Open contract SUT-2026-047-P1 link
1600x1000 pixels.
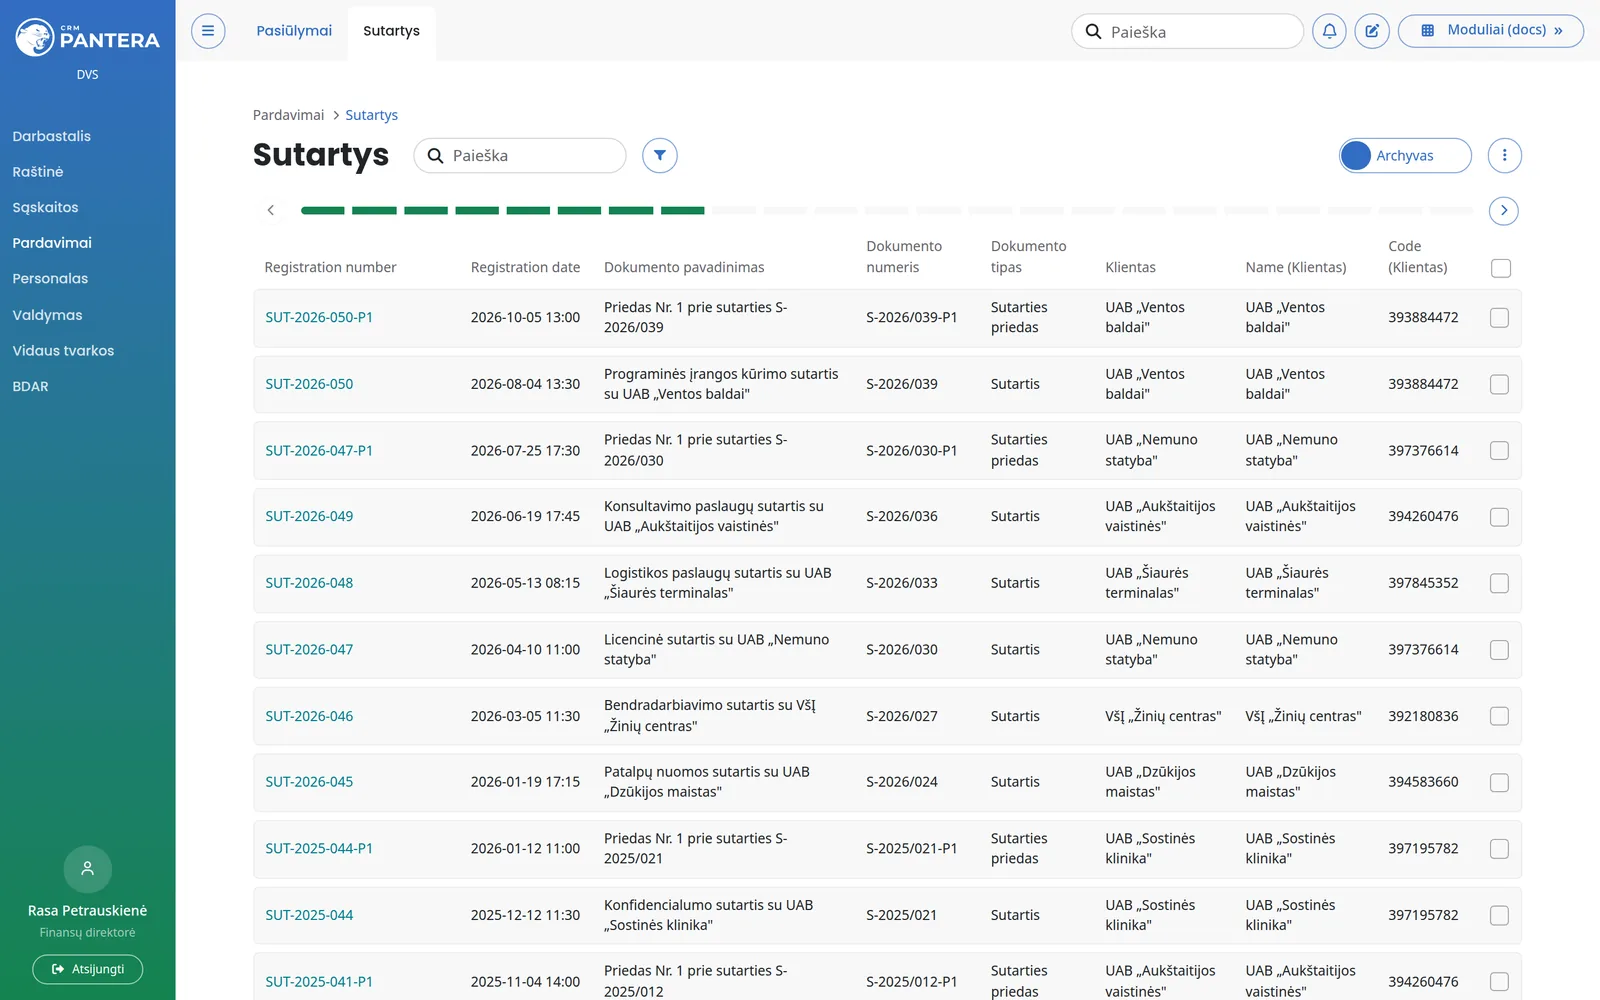coord(319,451)
